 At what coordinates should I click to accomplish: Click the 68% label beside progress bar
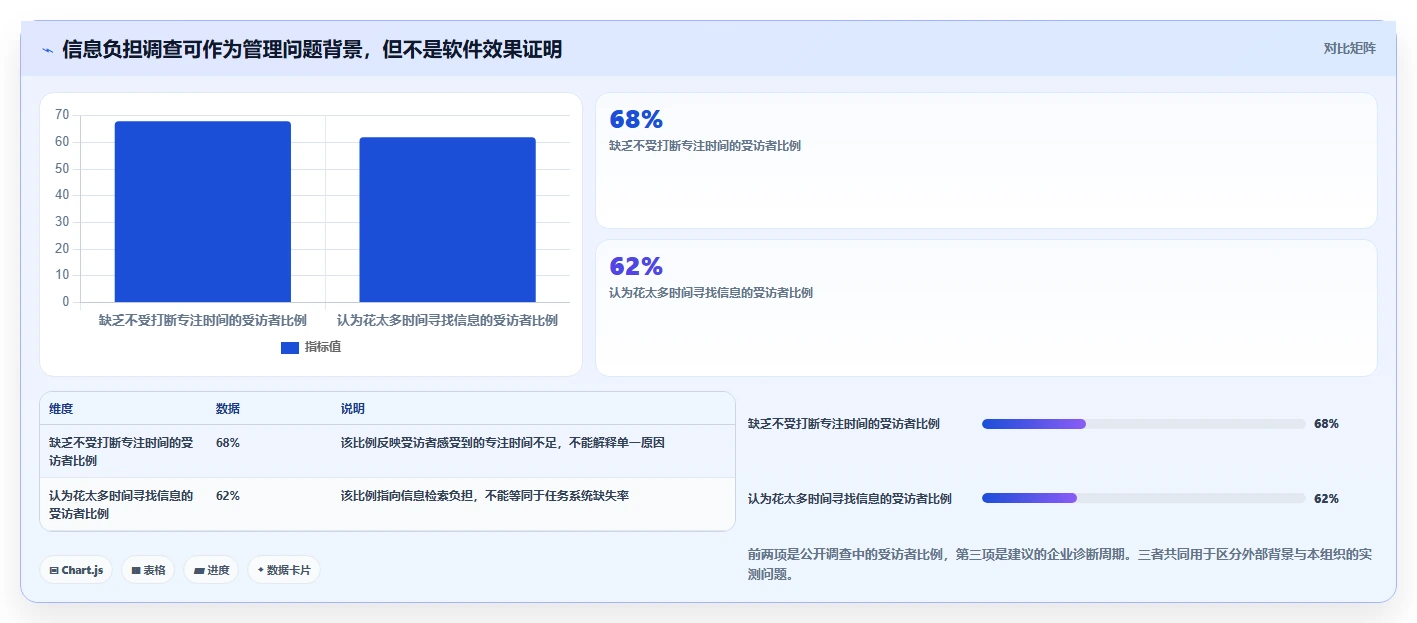click(x=1327, y=424)
